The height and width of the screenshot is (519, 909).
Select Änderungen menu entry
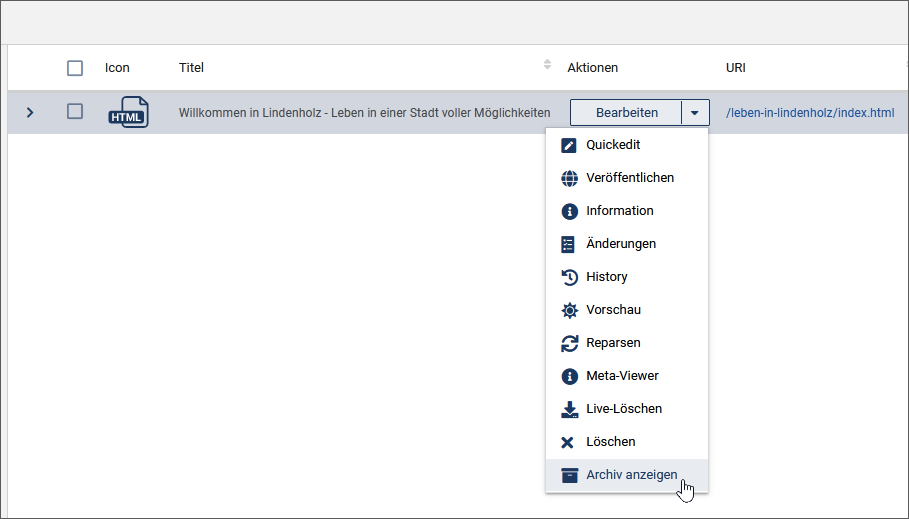click(627, 244)
